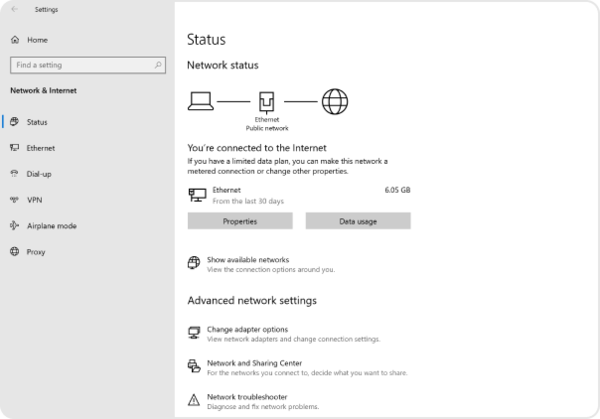Open Ethernet settings via its sidebar icon

click(14, 148)
